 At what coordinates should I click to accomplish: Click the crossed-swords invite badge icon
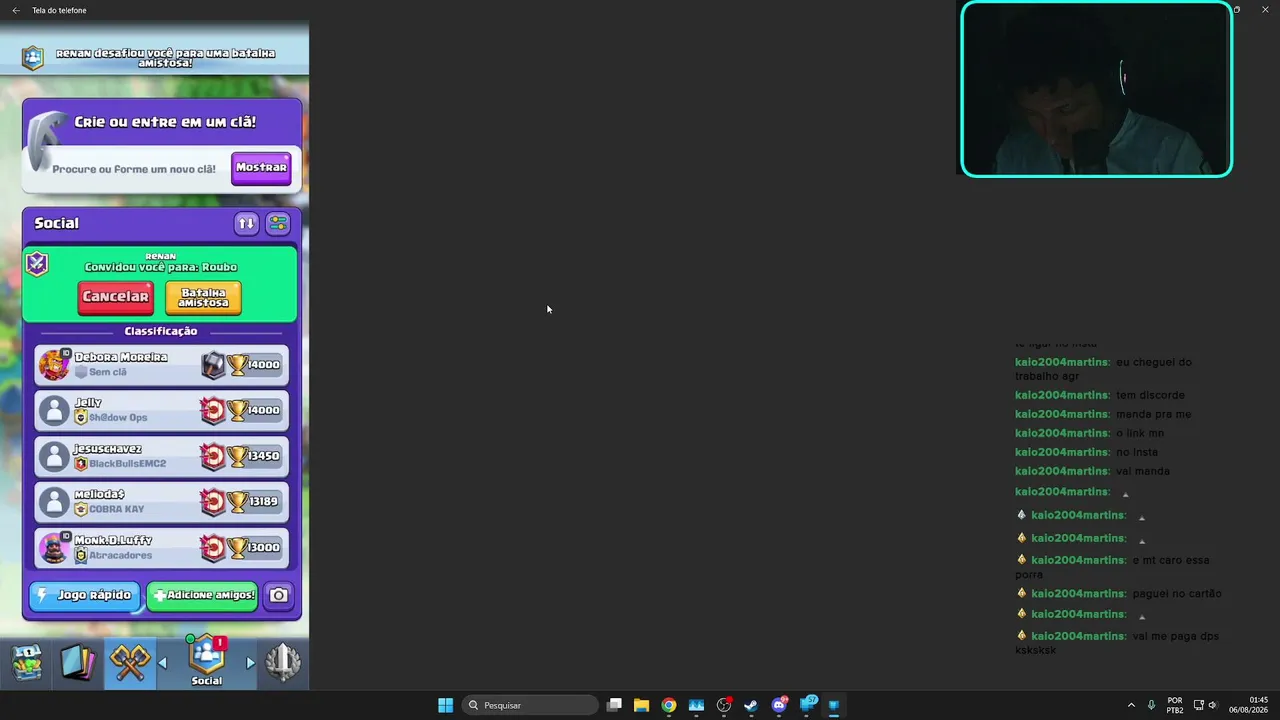tap(37, 264)
